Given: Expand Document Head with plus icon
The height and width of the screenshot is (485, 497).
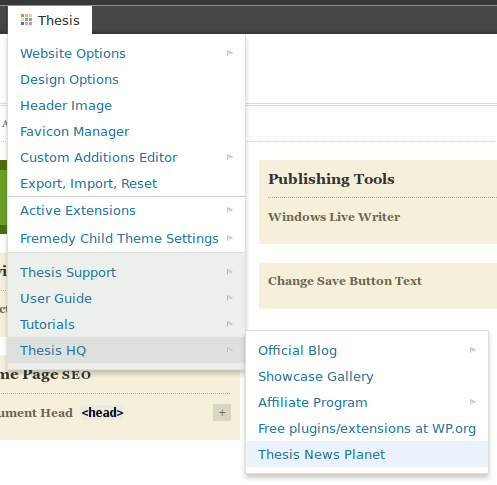Looking at the screenshot, I should [x=222, y=413].
